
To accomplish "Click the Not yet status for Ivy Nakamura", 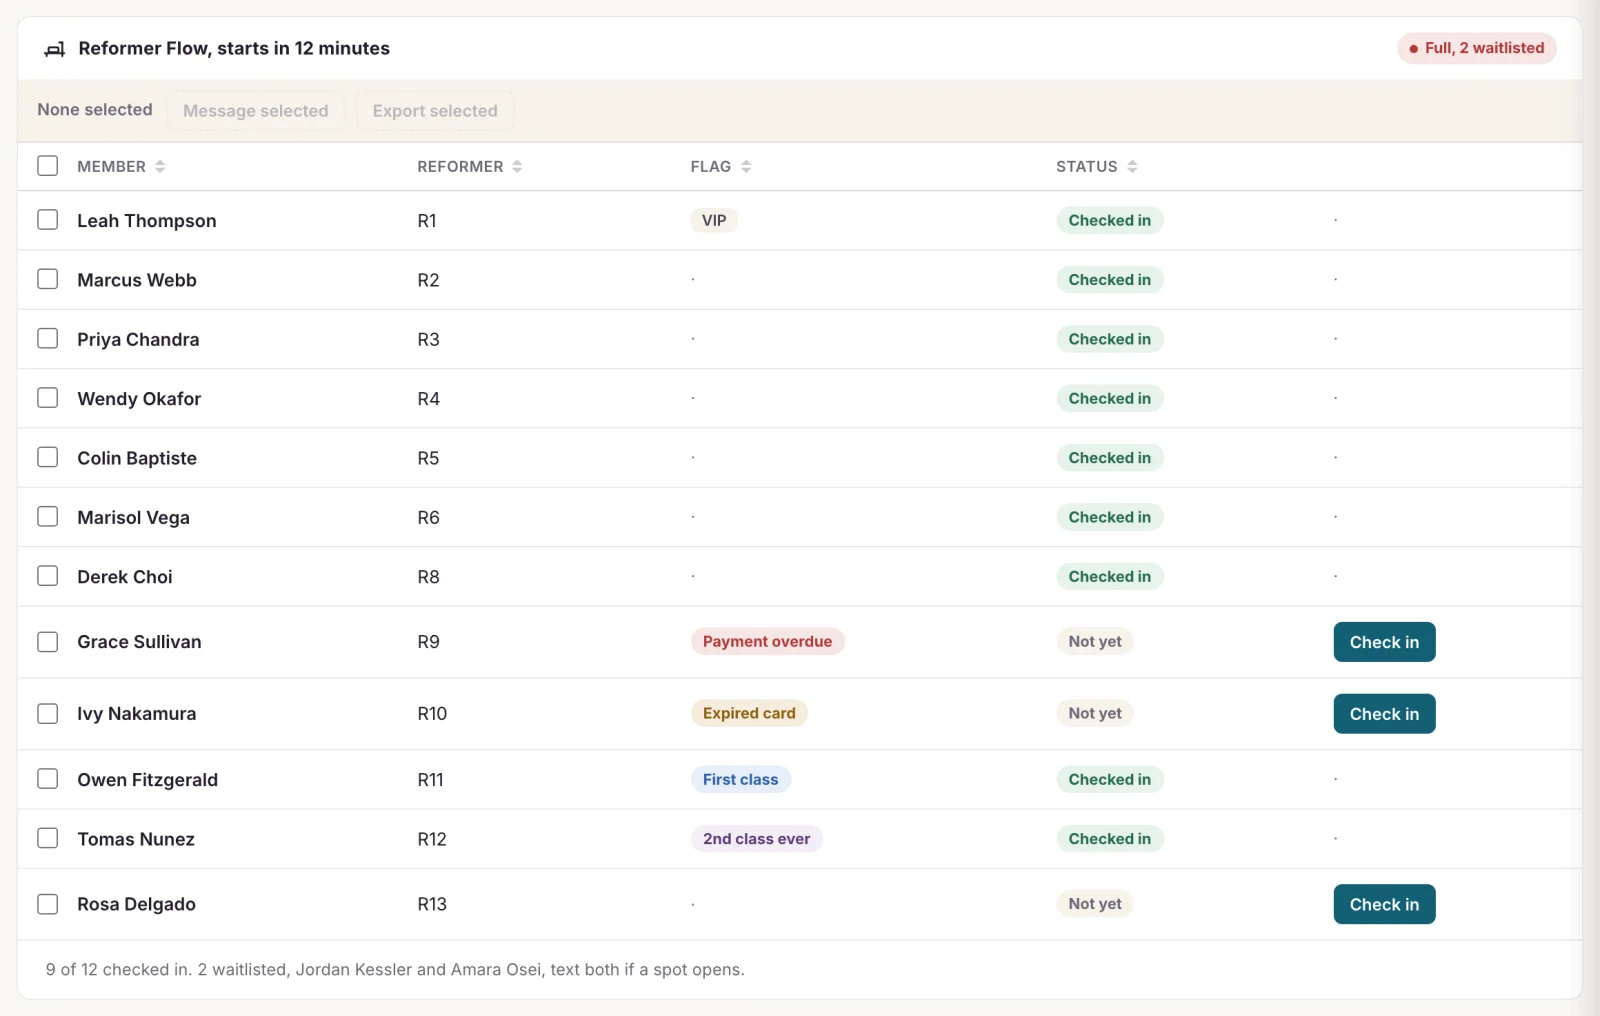I will pos(1094,714).
